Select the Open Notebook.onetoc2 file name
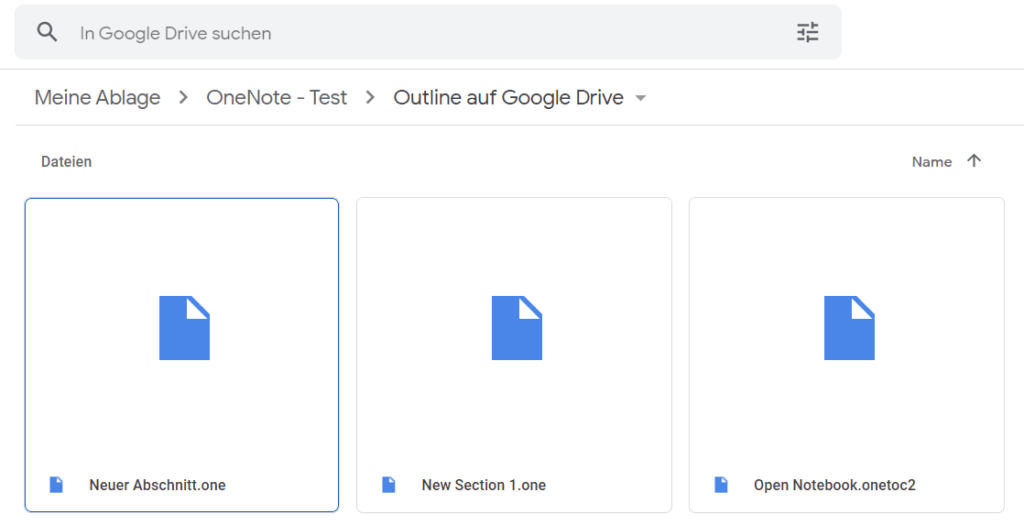The width and height of the screenshot is (1024, 525). tap(835, 485)
